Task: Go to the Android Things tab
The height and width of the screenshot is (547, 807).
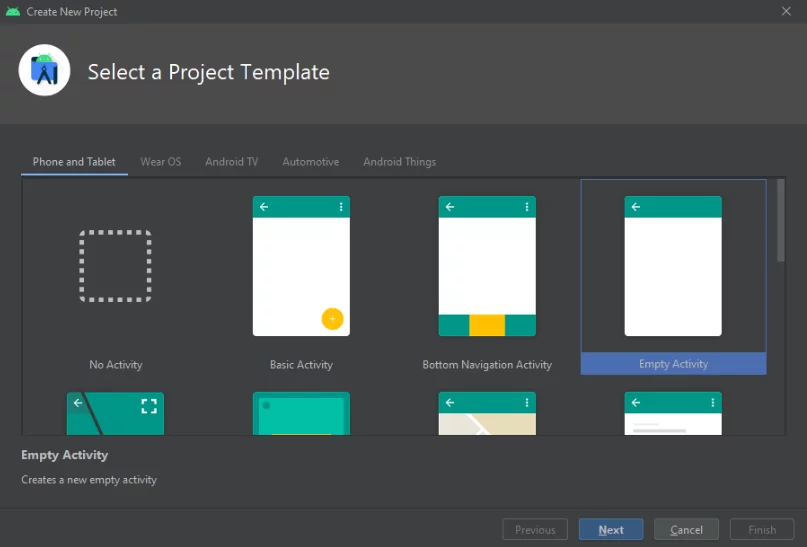Action: (399, 162)
